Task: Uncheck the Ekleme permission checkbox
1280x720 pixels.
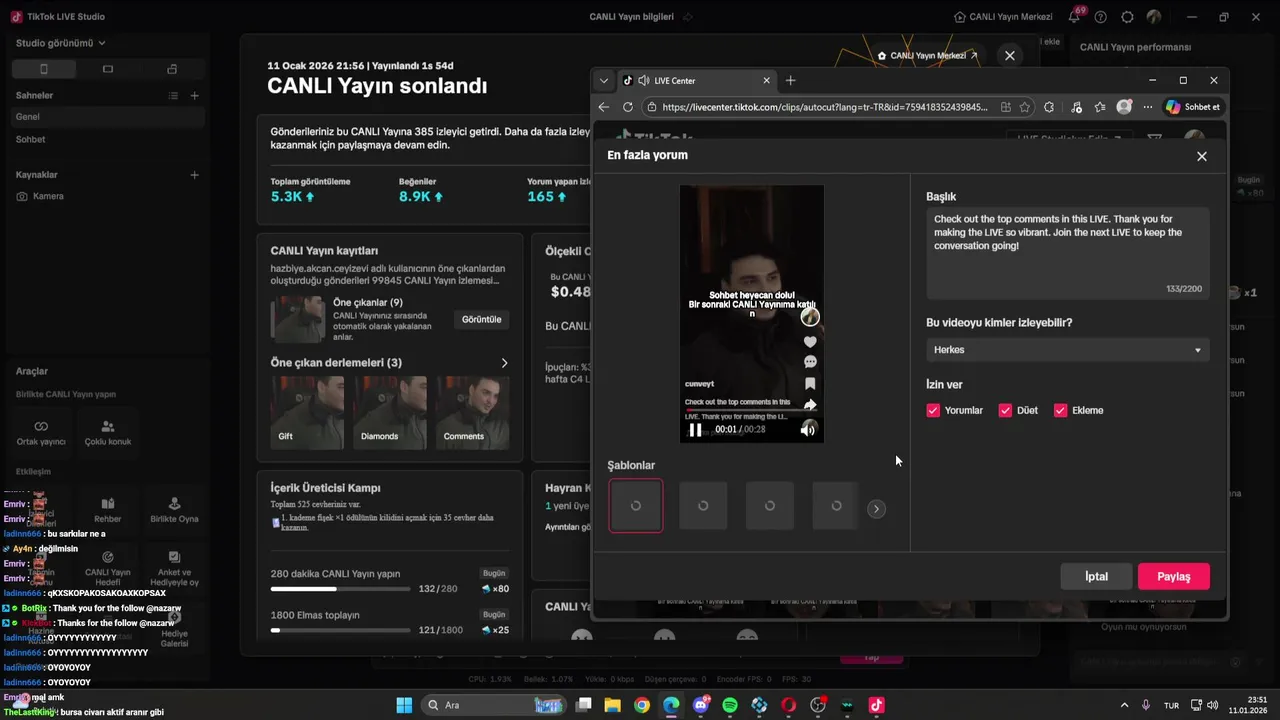Action: [1060, 410]
